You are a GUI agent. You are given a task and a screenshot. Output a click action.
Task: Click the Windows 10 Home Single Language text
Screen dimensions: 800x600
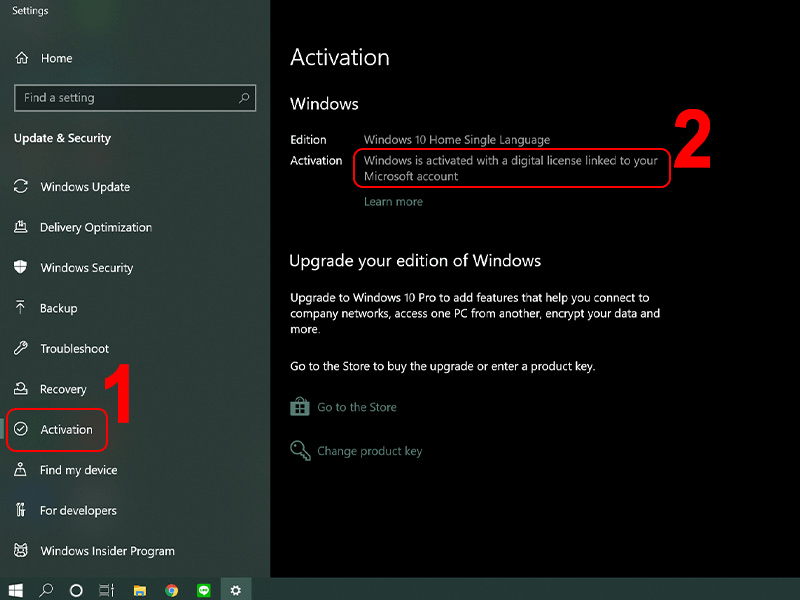pyautogui.click(x=457, y=139)
